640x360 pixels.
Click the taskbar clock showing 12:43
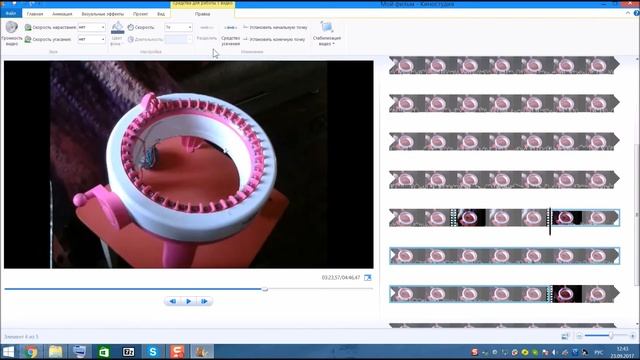pos(622,352)
